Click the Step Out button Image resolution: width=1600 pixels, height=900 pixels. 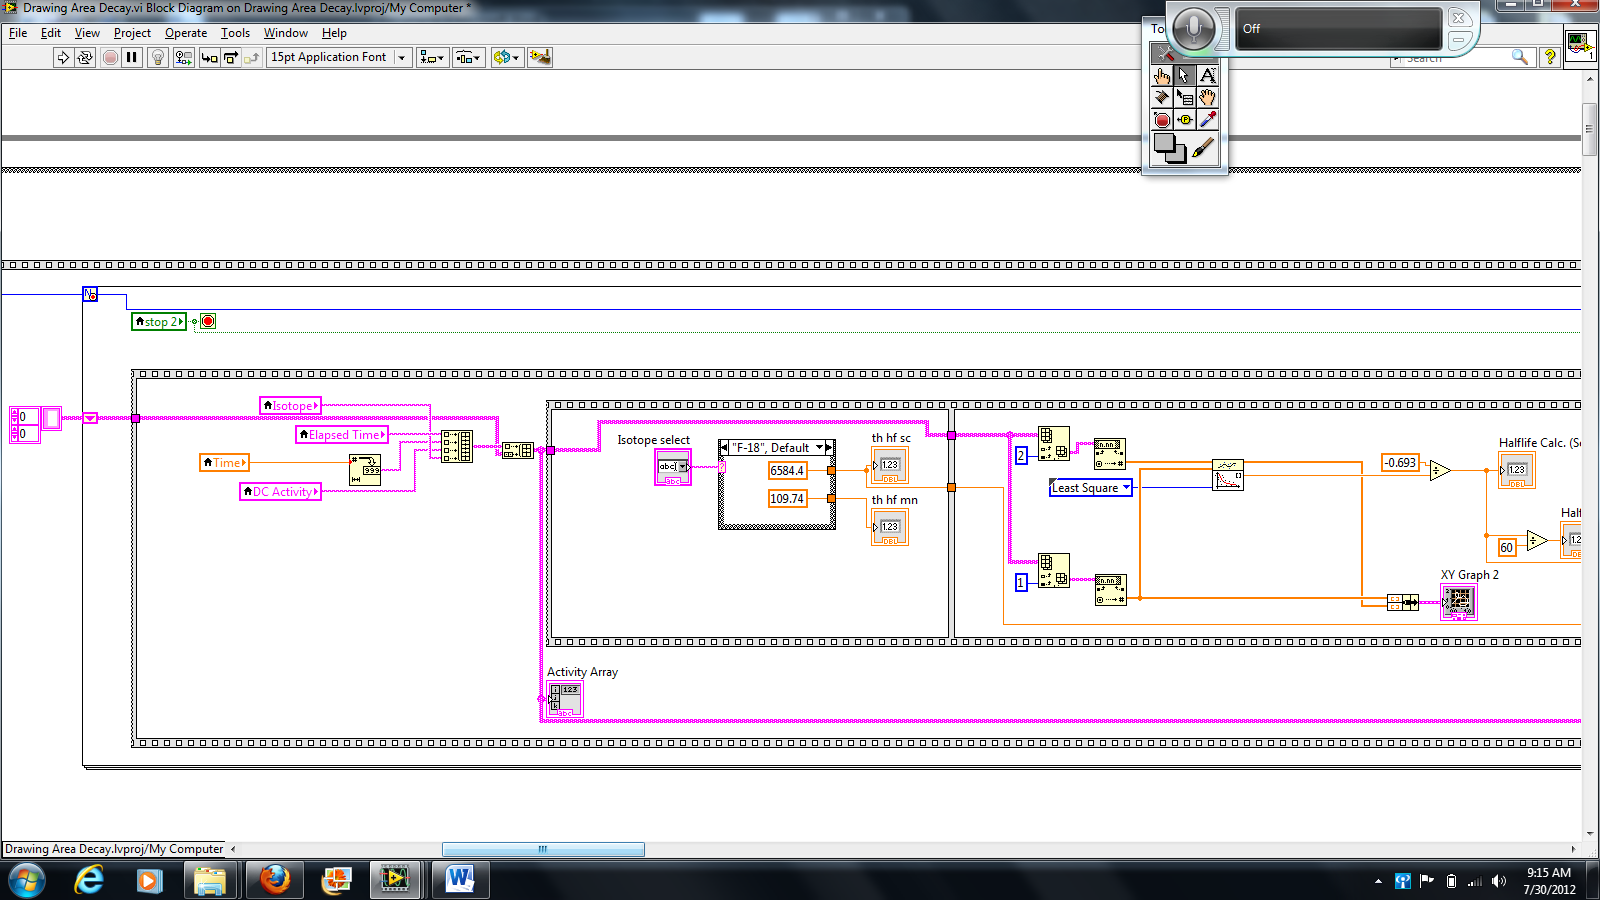pyautogui.click(x=251, y=57)
